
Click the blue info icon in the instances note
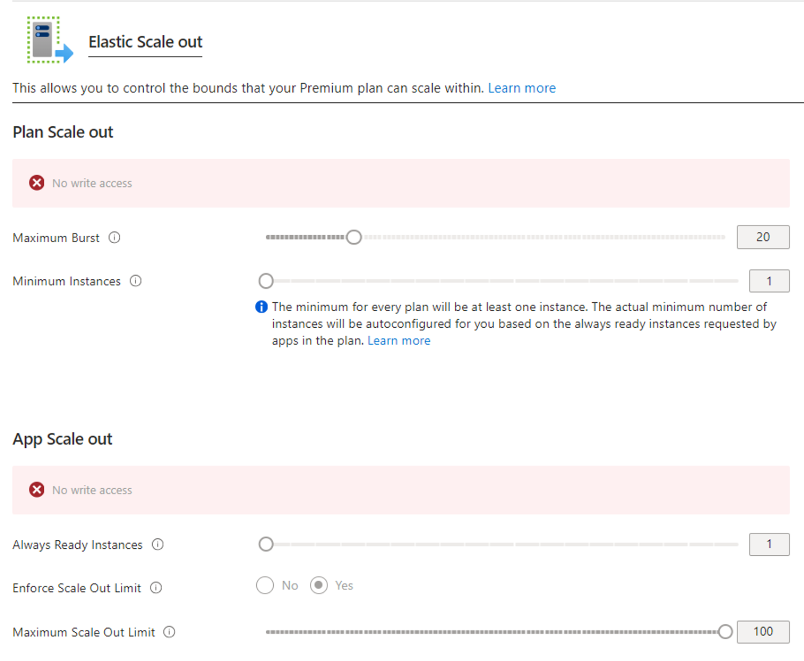point(261,306)
